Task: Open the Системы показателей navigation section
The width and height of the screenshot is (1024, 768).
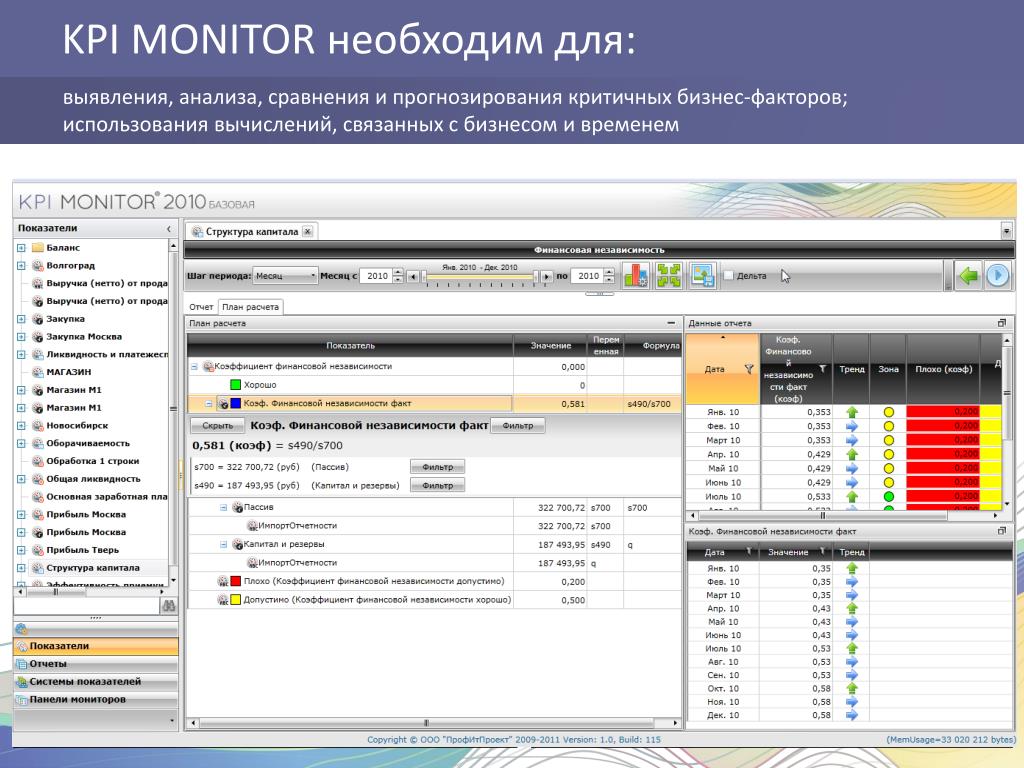Action: pos(95,681)
